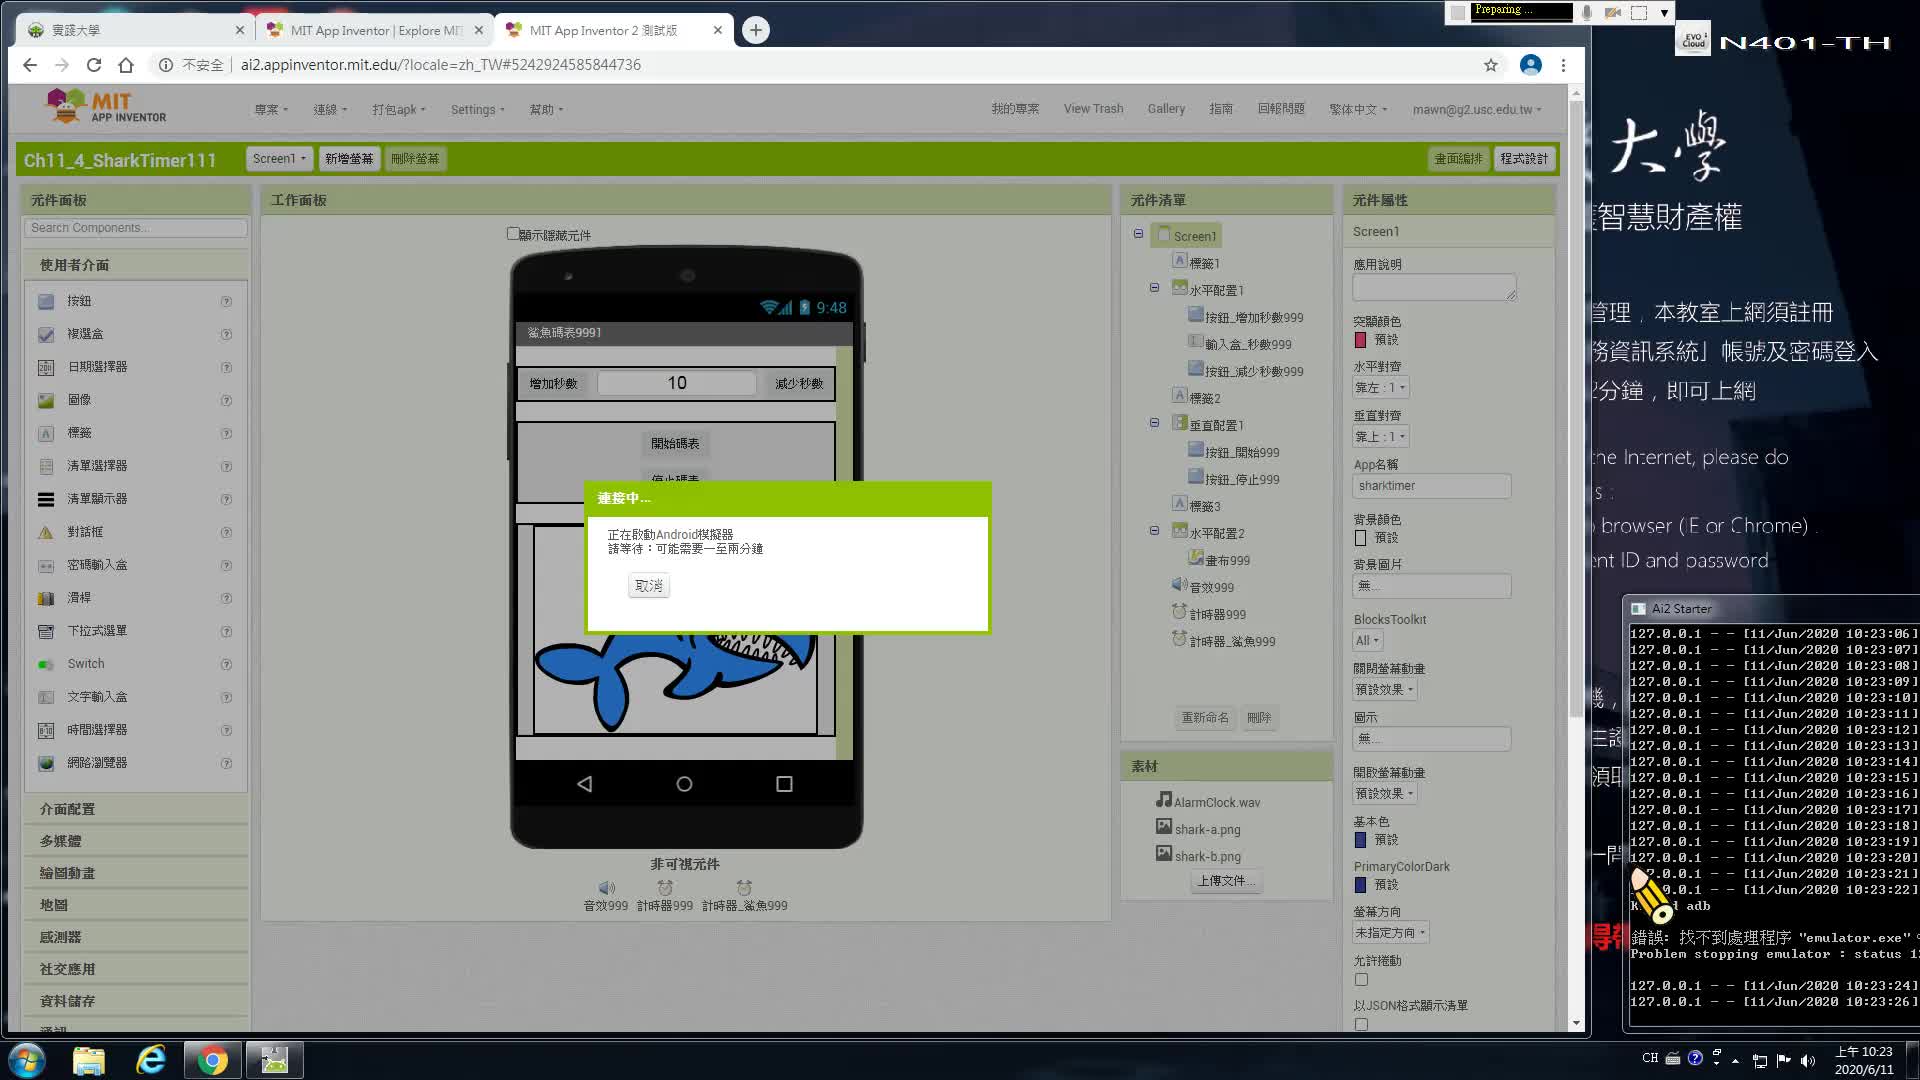Screen dimensions: 1920x1080
Task: Click 取消 in the connecting dialog
Action: point(649,586)
